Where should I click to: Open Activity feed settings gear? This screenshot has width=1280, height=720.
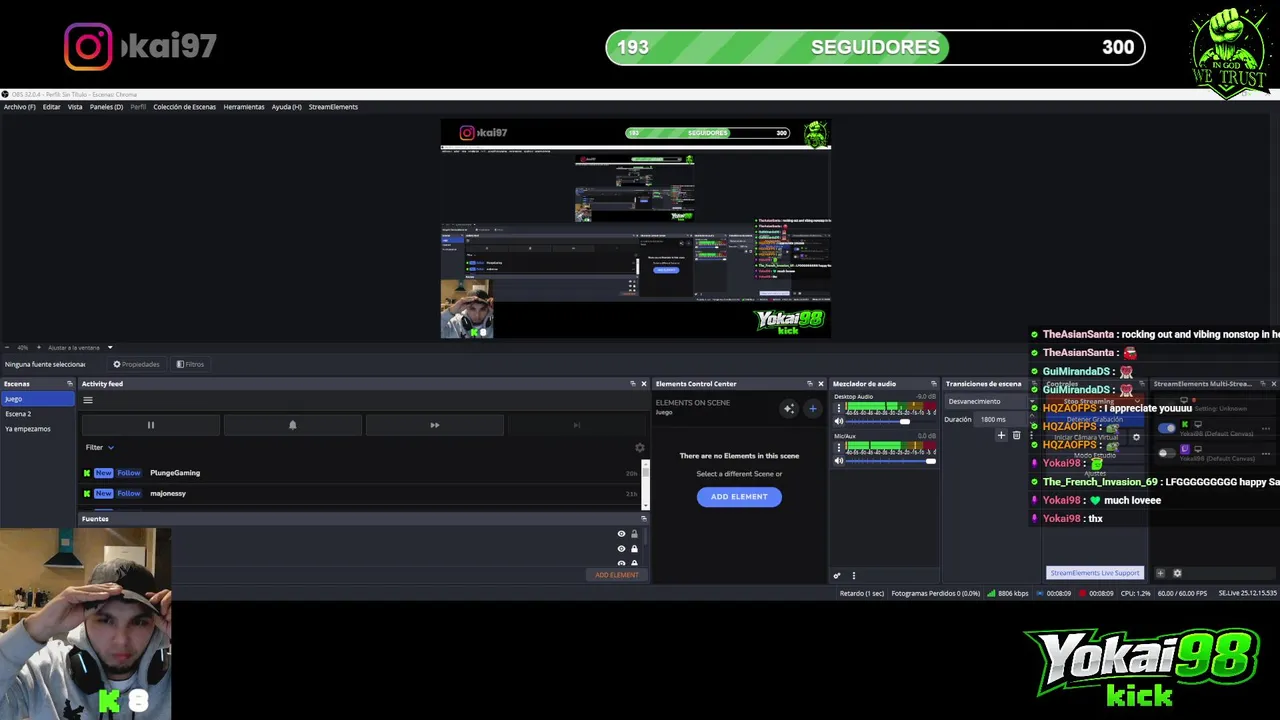[x=640, y=448]
